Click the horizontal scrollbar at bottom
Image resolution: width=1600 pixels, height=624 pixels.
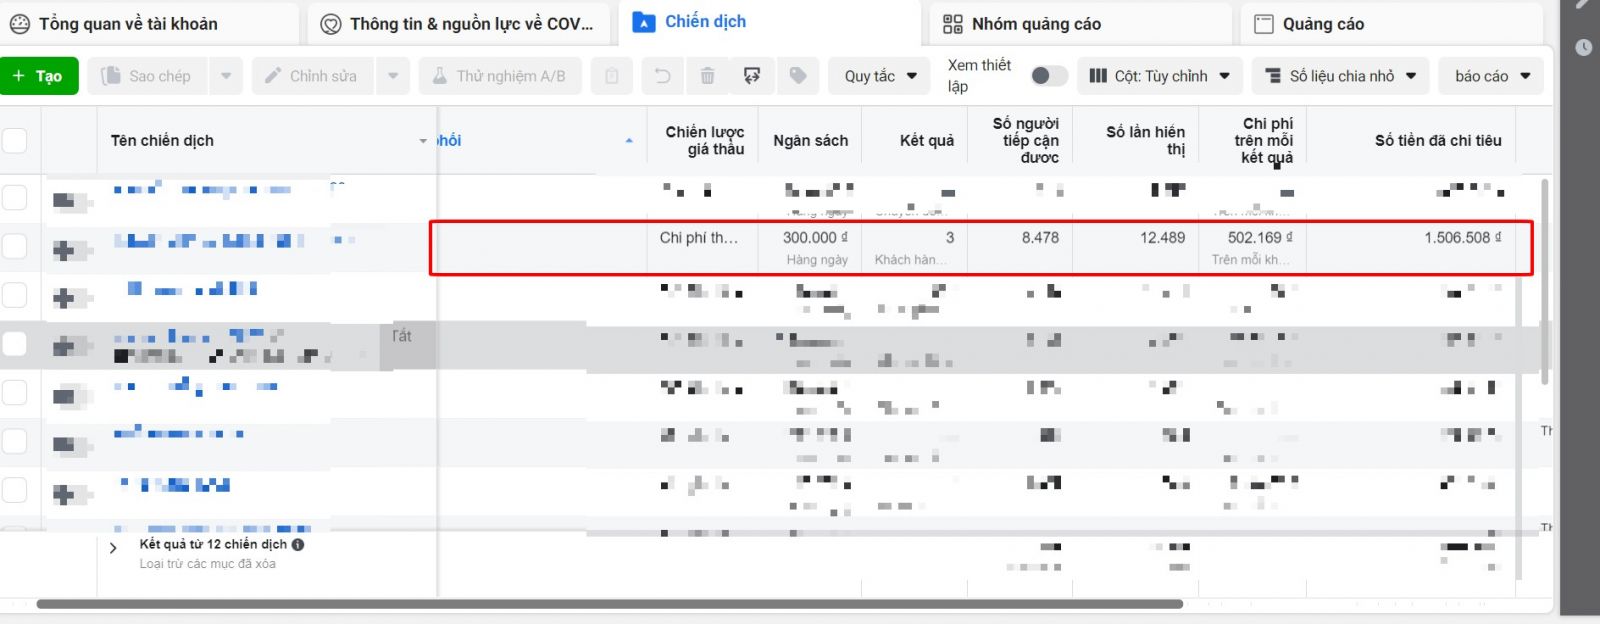pyautogui.click(x=610, y=604)
